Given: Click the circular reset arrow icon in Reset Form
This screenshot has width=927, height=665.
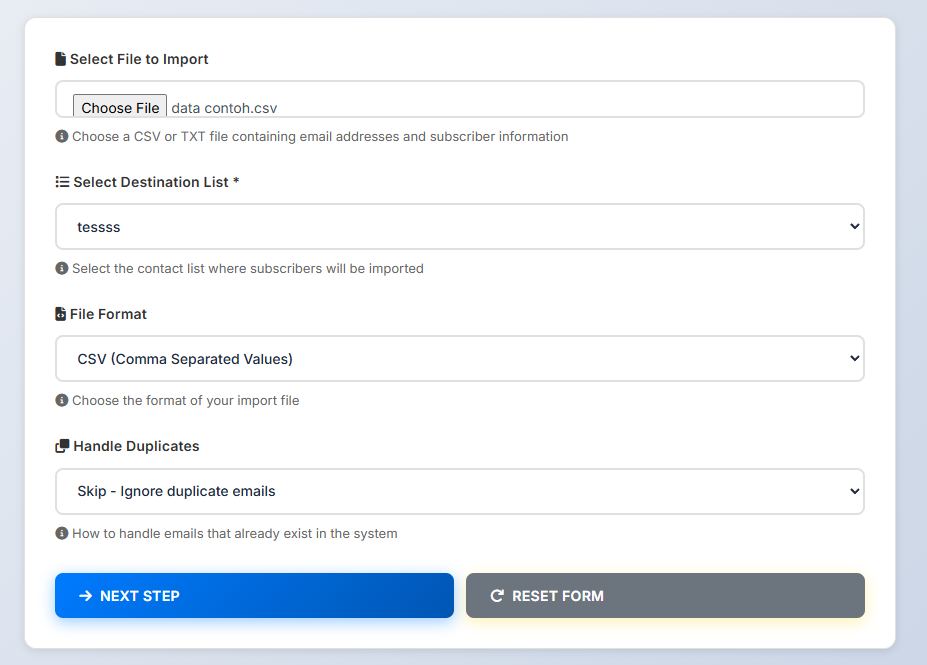Looking at the screenshot, I should pyautogui.click(x=497, y=596).
